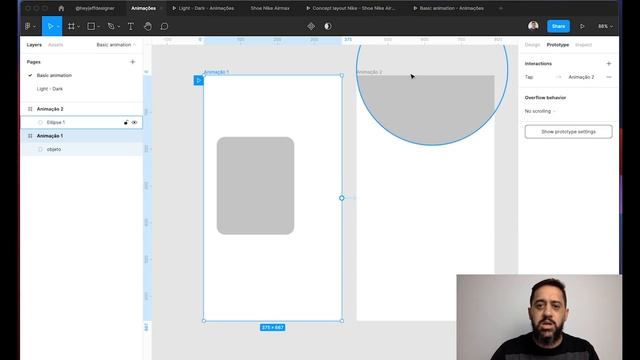Image resolution: width=640 pixels, height=360 pixels.
Task: Open the Pen tool options dropdown arrow
Action: [118, 27]
